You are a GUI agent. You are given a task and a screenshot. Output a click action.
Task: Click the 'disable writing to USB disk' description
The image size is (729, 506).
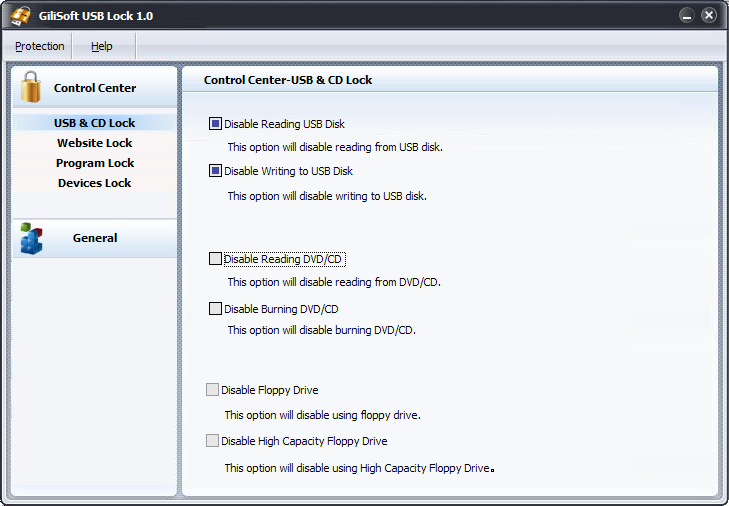click(327, 196)
